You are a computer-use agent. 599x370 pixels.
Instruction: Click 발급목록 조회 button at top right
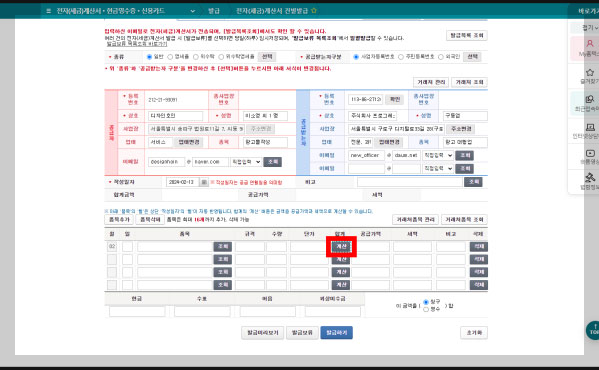(x=466, y=36)
